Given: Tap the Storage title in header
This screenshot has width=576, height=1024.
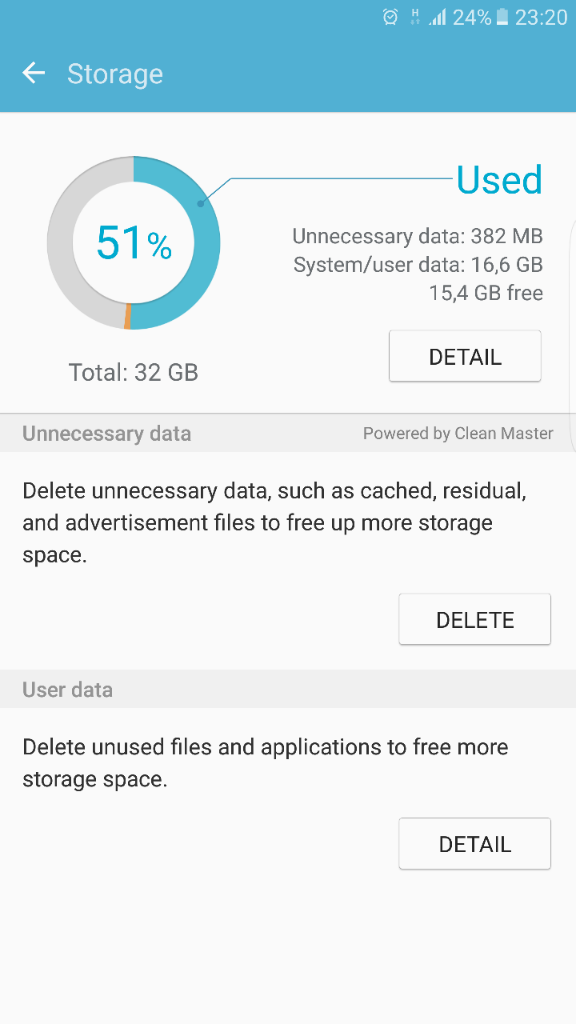Looking at the screenshot, I should pos(115,74).
